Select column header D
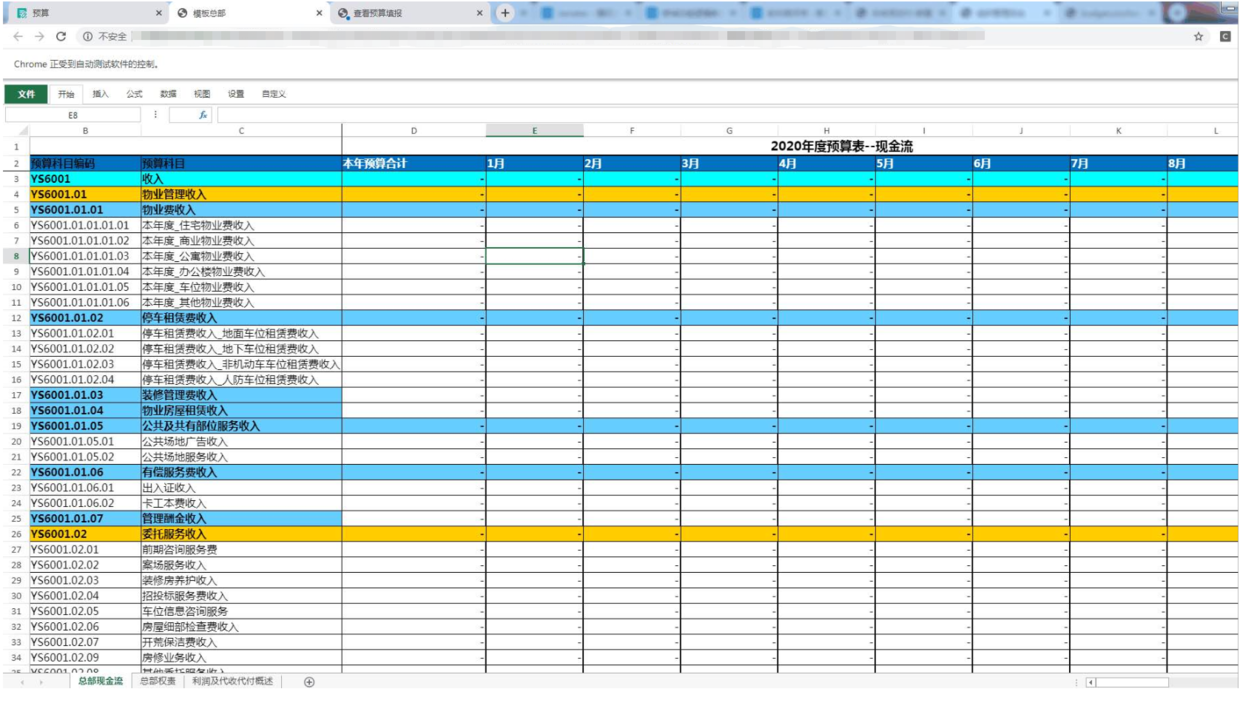 point(414,131)
